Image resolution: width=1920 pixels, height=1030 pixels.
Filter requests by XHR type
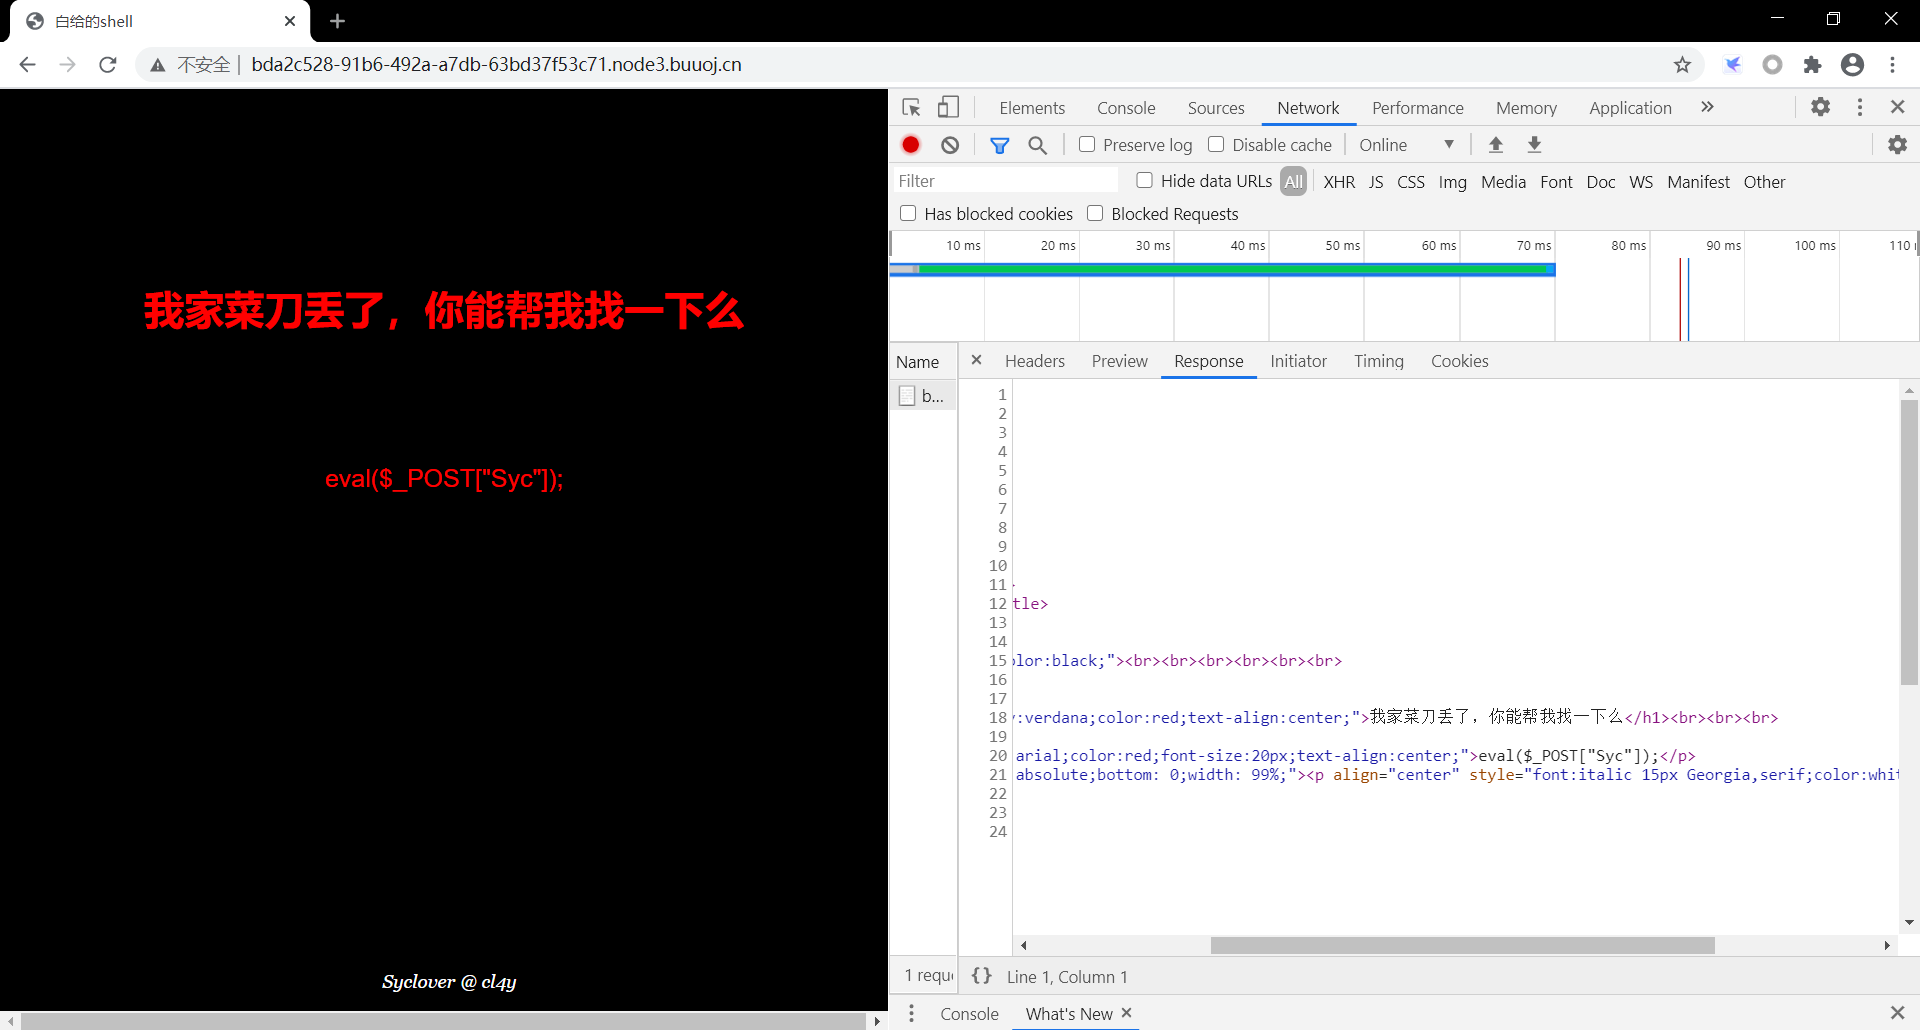point(1339,182)
